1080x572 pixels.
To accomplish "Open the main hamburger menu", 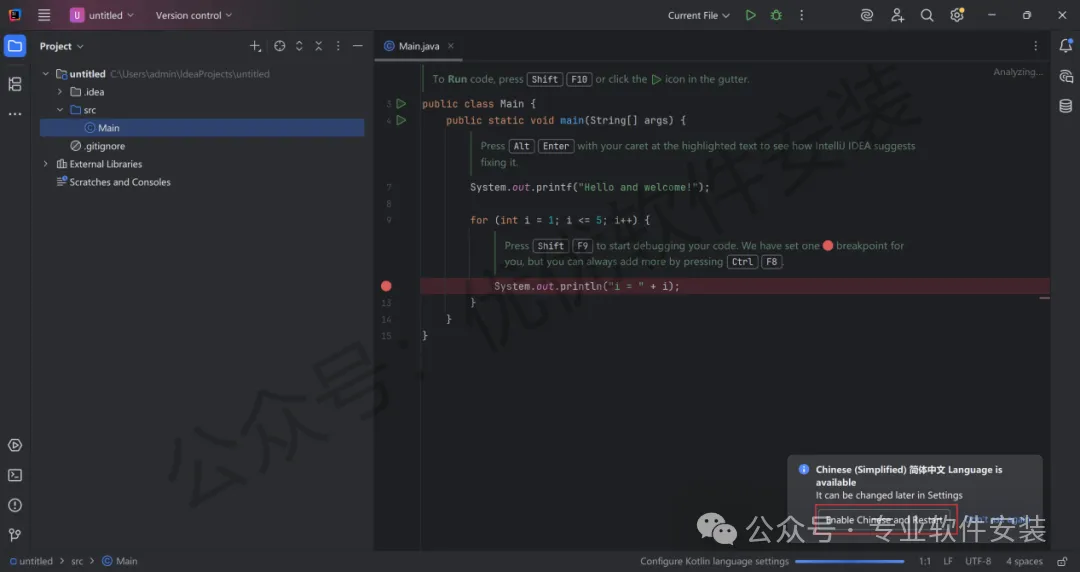I will click(x=44, y=14).
